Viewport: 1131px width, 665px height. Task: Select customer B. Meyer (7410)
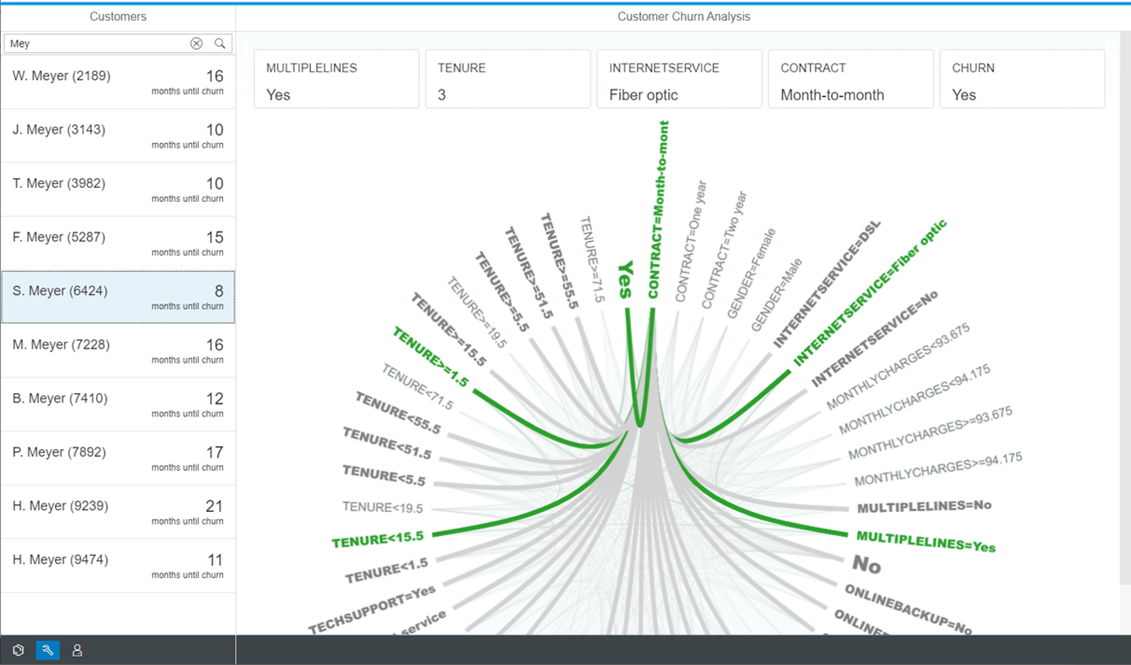point(118,405)
